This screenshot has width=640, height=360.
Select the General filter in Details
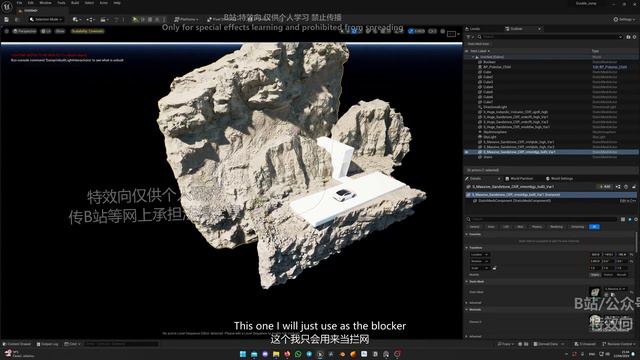(x=474, y=227)
